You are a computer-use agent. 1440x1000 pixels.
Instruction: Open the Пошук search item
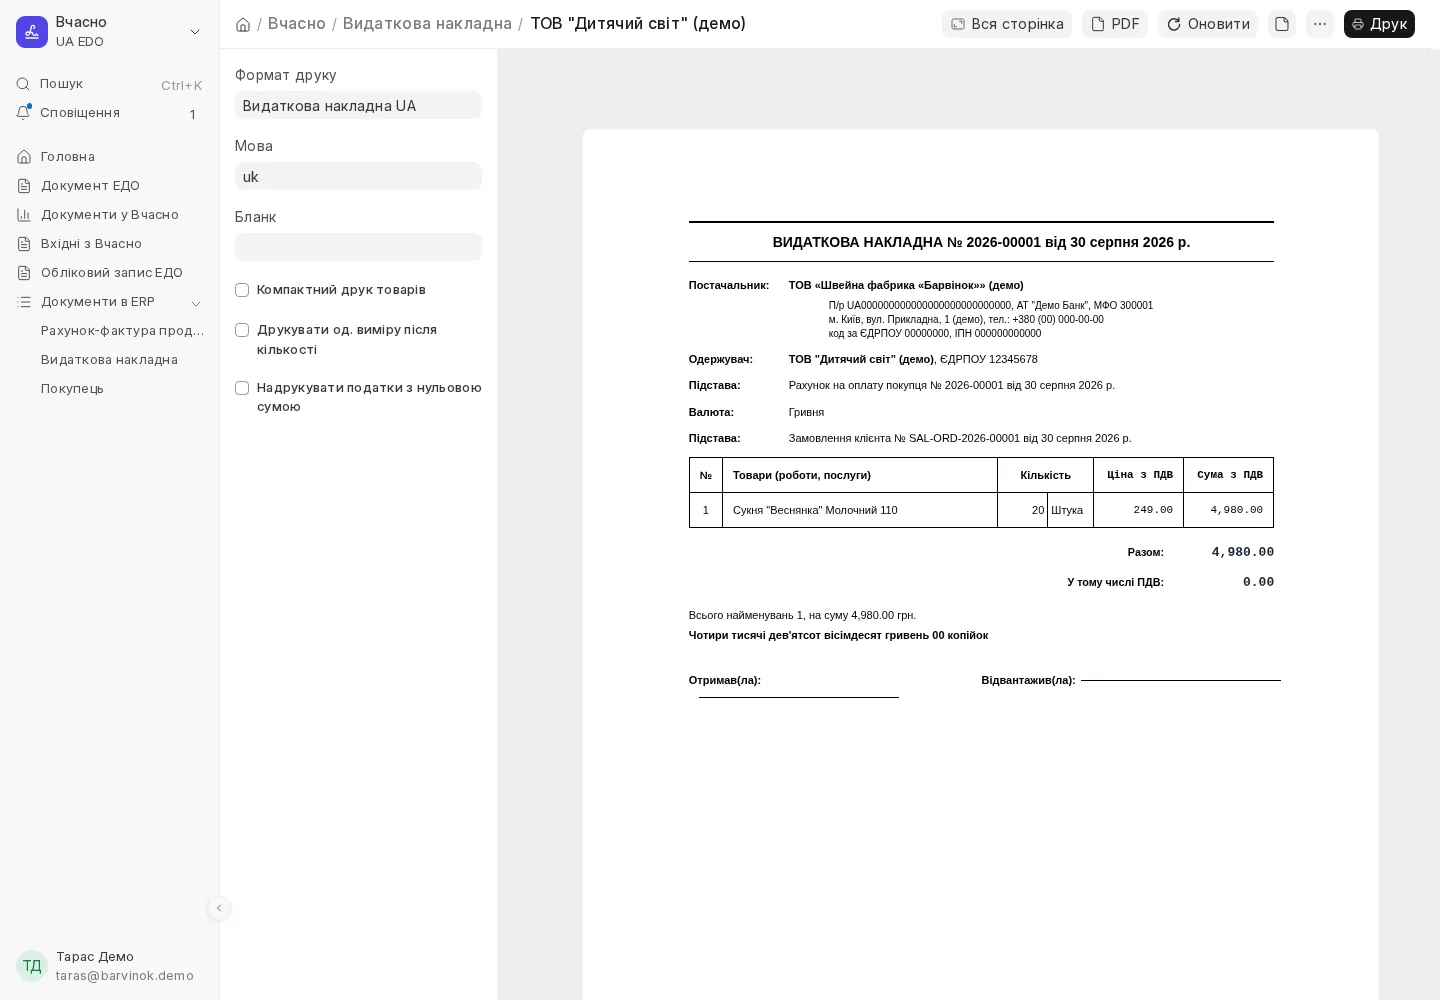[x=109, y=84]
